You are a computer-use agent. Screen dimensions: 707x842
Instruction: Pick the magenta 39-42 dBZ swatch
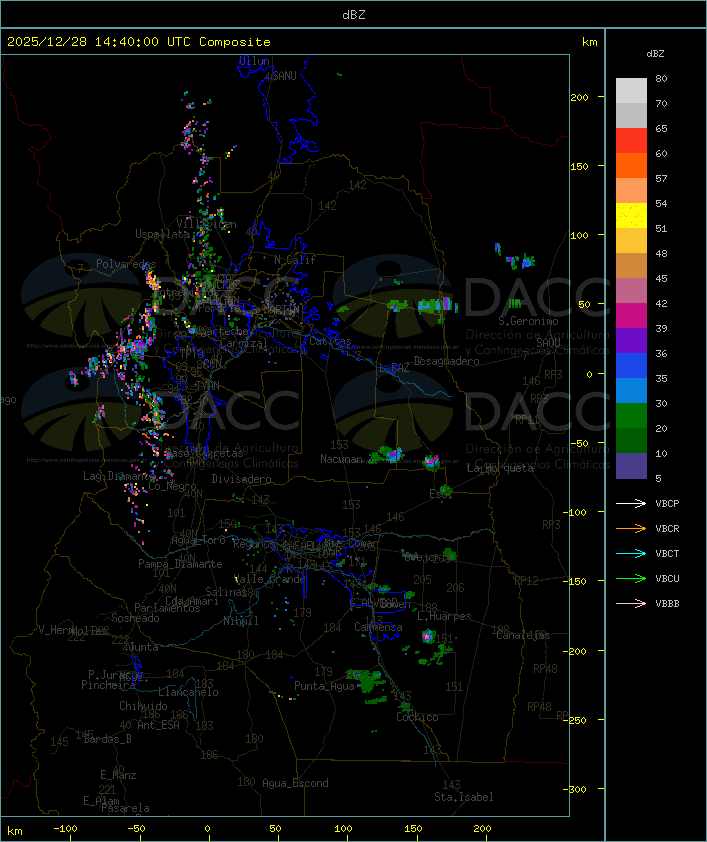point(631,316)
